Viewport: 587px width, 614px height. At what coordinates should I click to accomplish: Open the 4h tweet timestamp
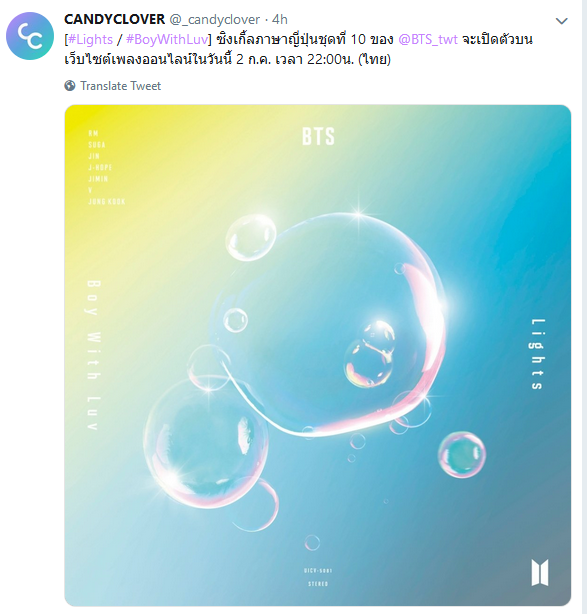tap(280, 19)
